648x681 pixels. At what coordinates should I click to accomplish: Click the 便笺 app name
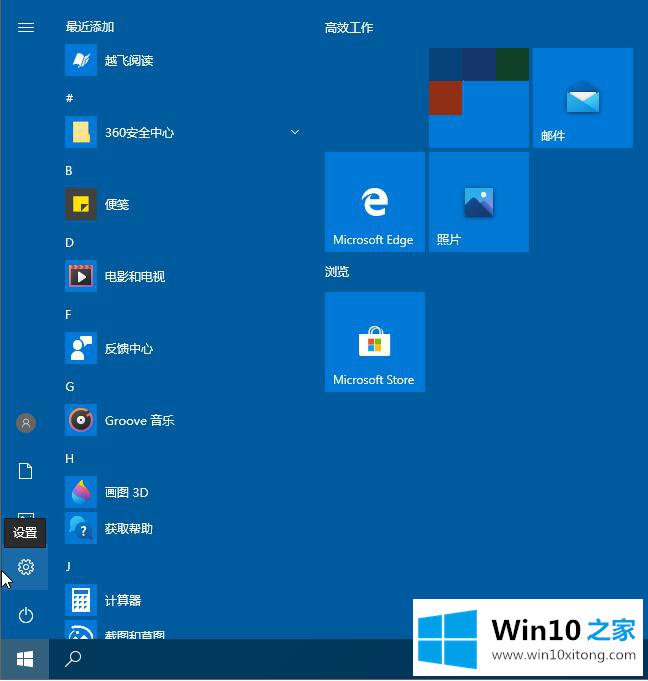(x=117, y=204)
